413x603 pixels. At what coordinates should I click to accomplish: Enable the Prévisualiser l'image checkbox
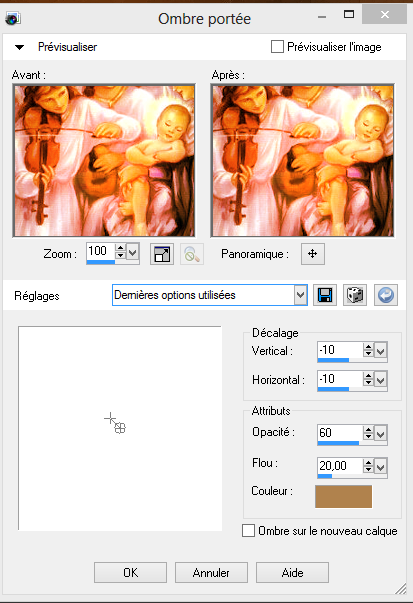pos(277,47)
